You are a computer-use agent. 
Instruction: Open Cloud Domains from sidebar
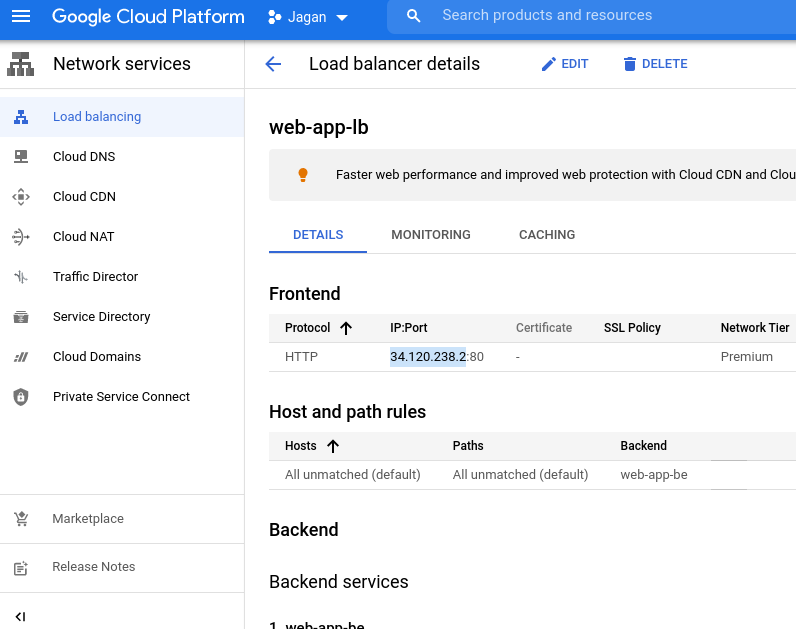click(122, 357)
